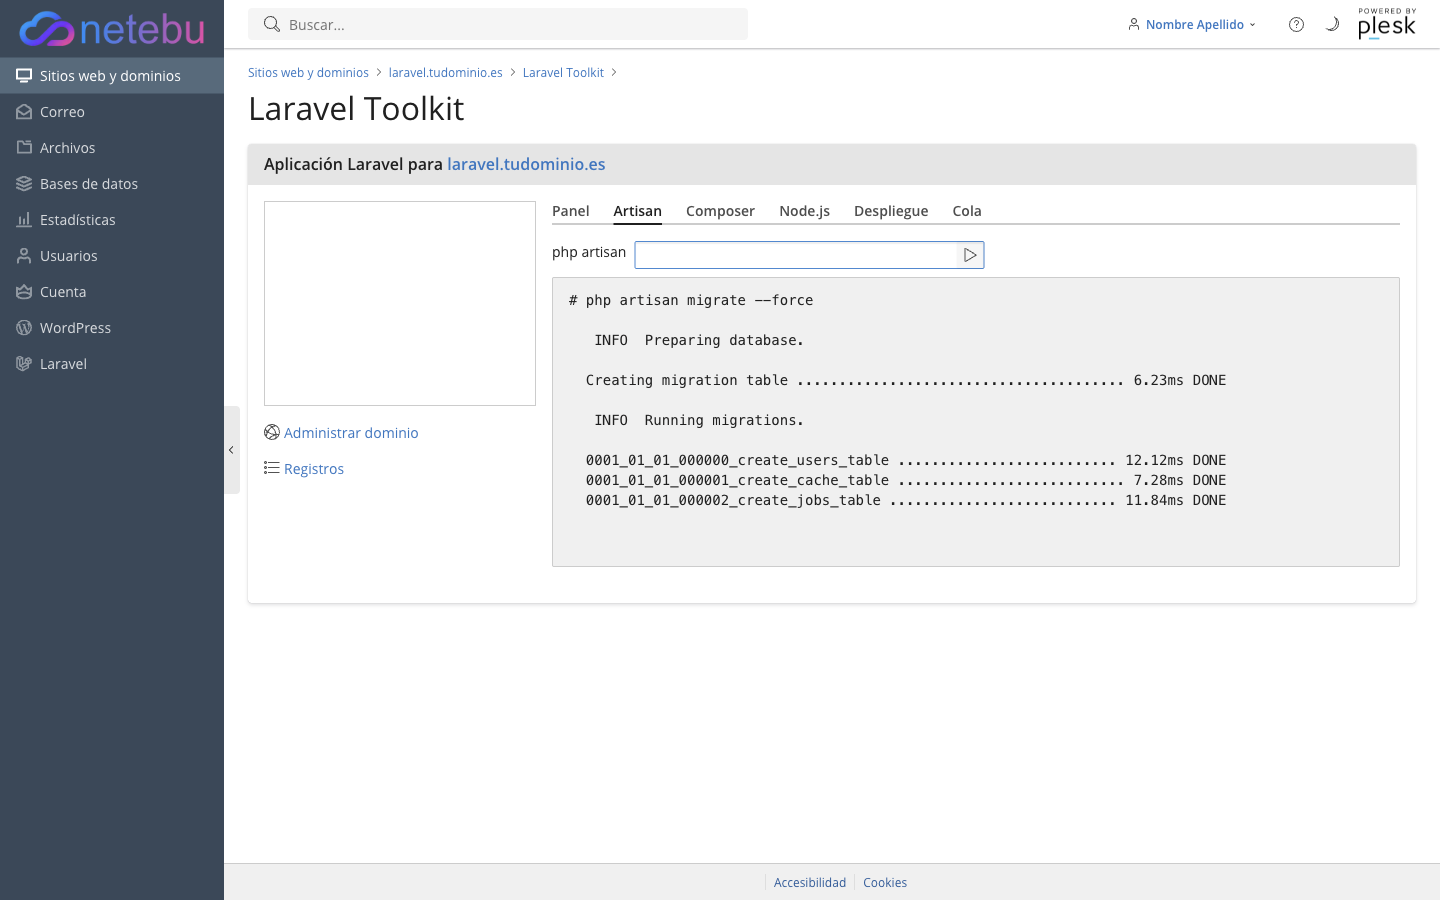
Task: Open Usuarios sidebar item
Action: pos(112,256)
